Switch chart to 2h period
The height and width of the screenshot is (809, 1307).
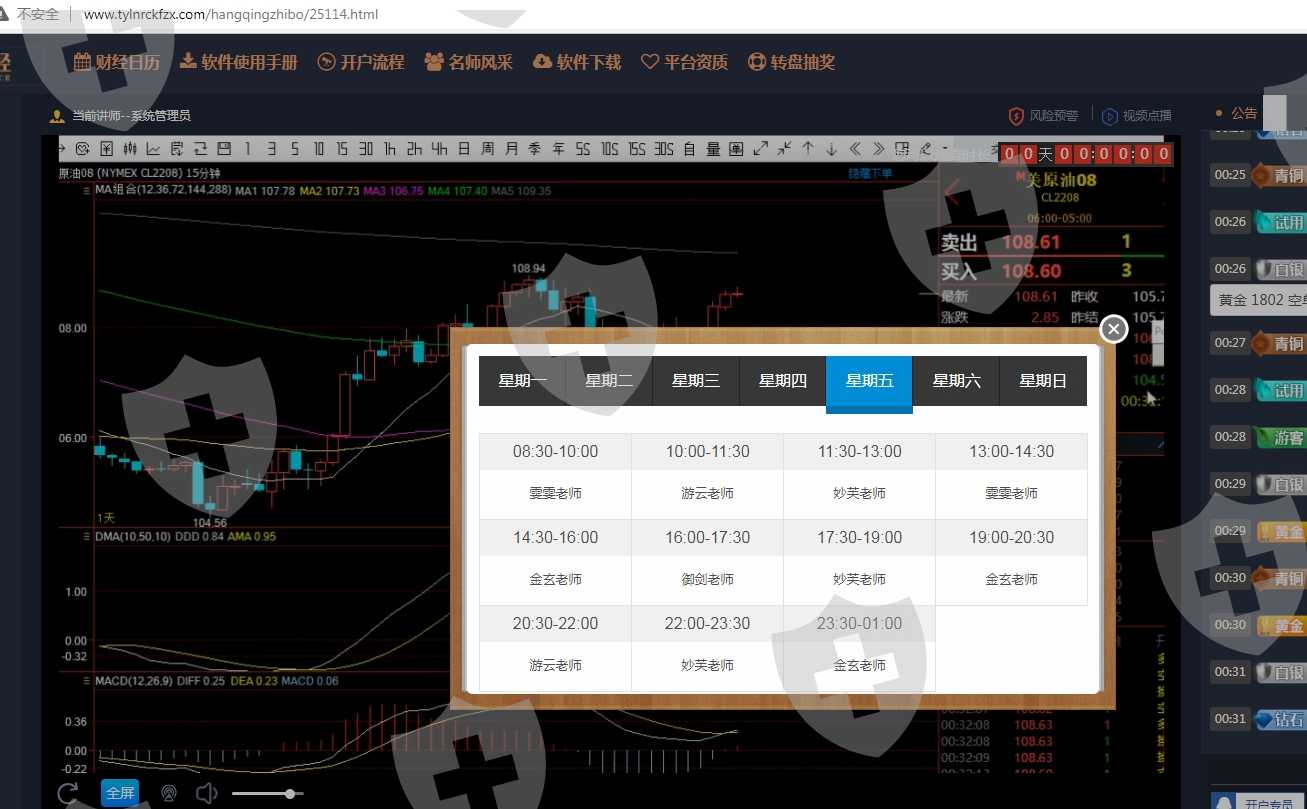[414, 149]
